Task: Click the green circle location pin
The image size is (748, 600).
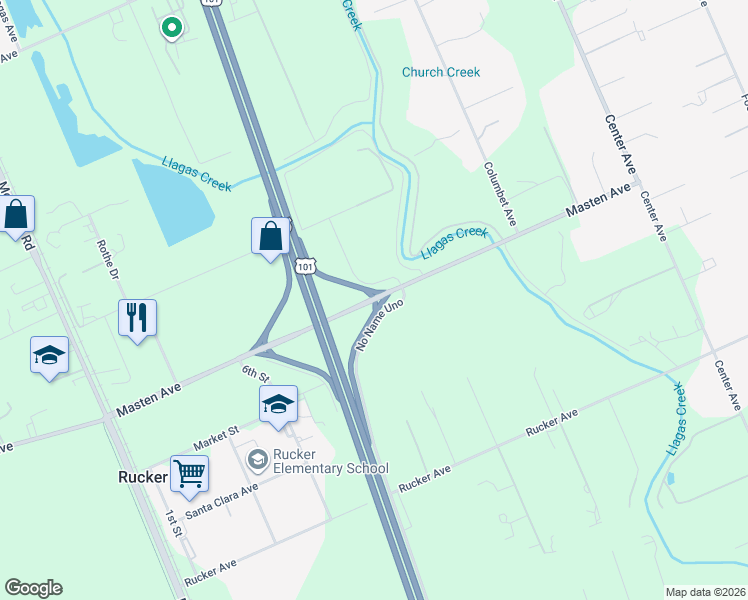Action: click(172, 28)
